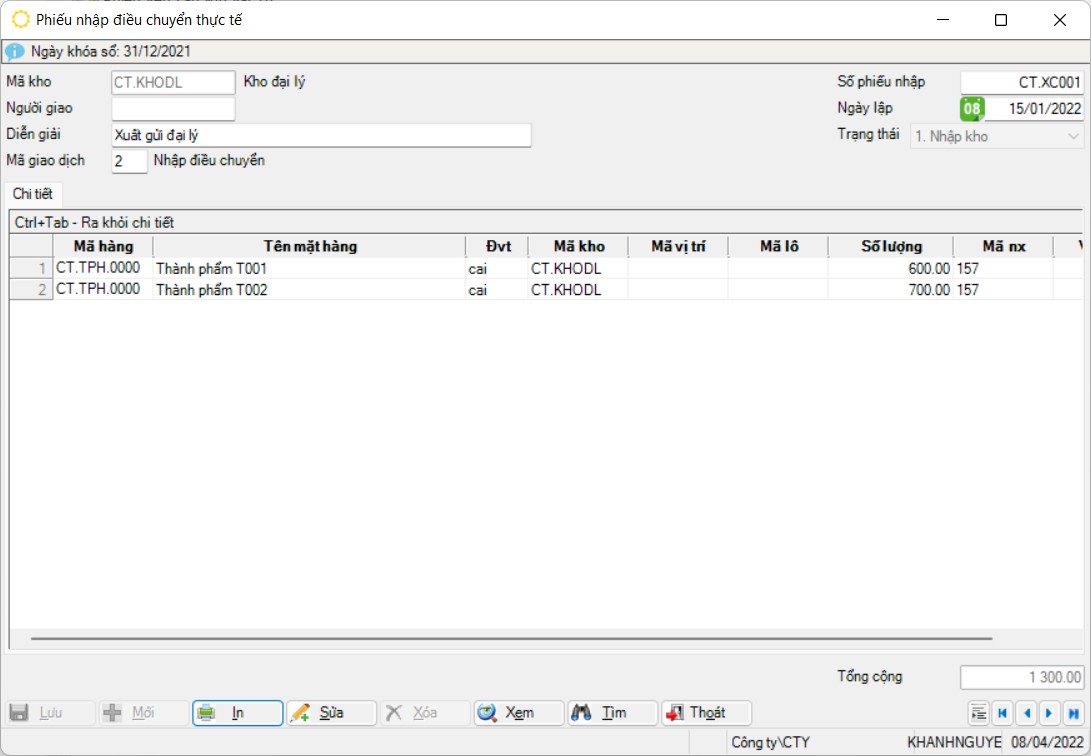Click the horizontal scrollbar of the detail grid
Viewport: 1091px width, 756px height.
point(510,638)
